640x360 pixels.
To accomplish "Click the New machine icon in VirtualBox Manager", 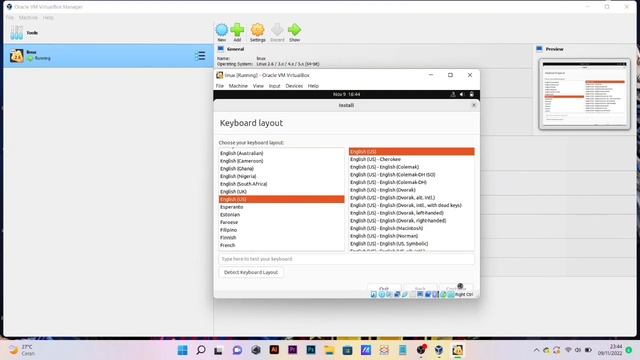I will click(x=222, y=30).
